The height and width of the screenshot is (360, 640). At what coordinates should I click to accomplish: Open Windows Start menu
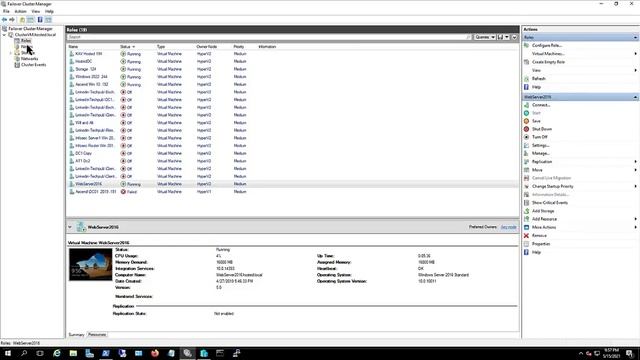point(8,353)
